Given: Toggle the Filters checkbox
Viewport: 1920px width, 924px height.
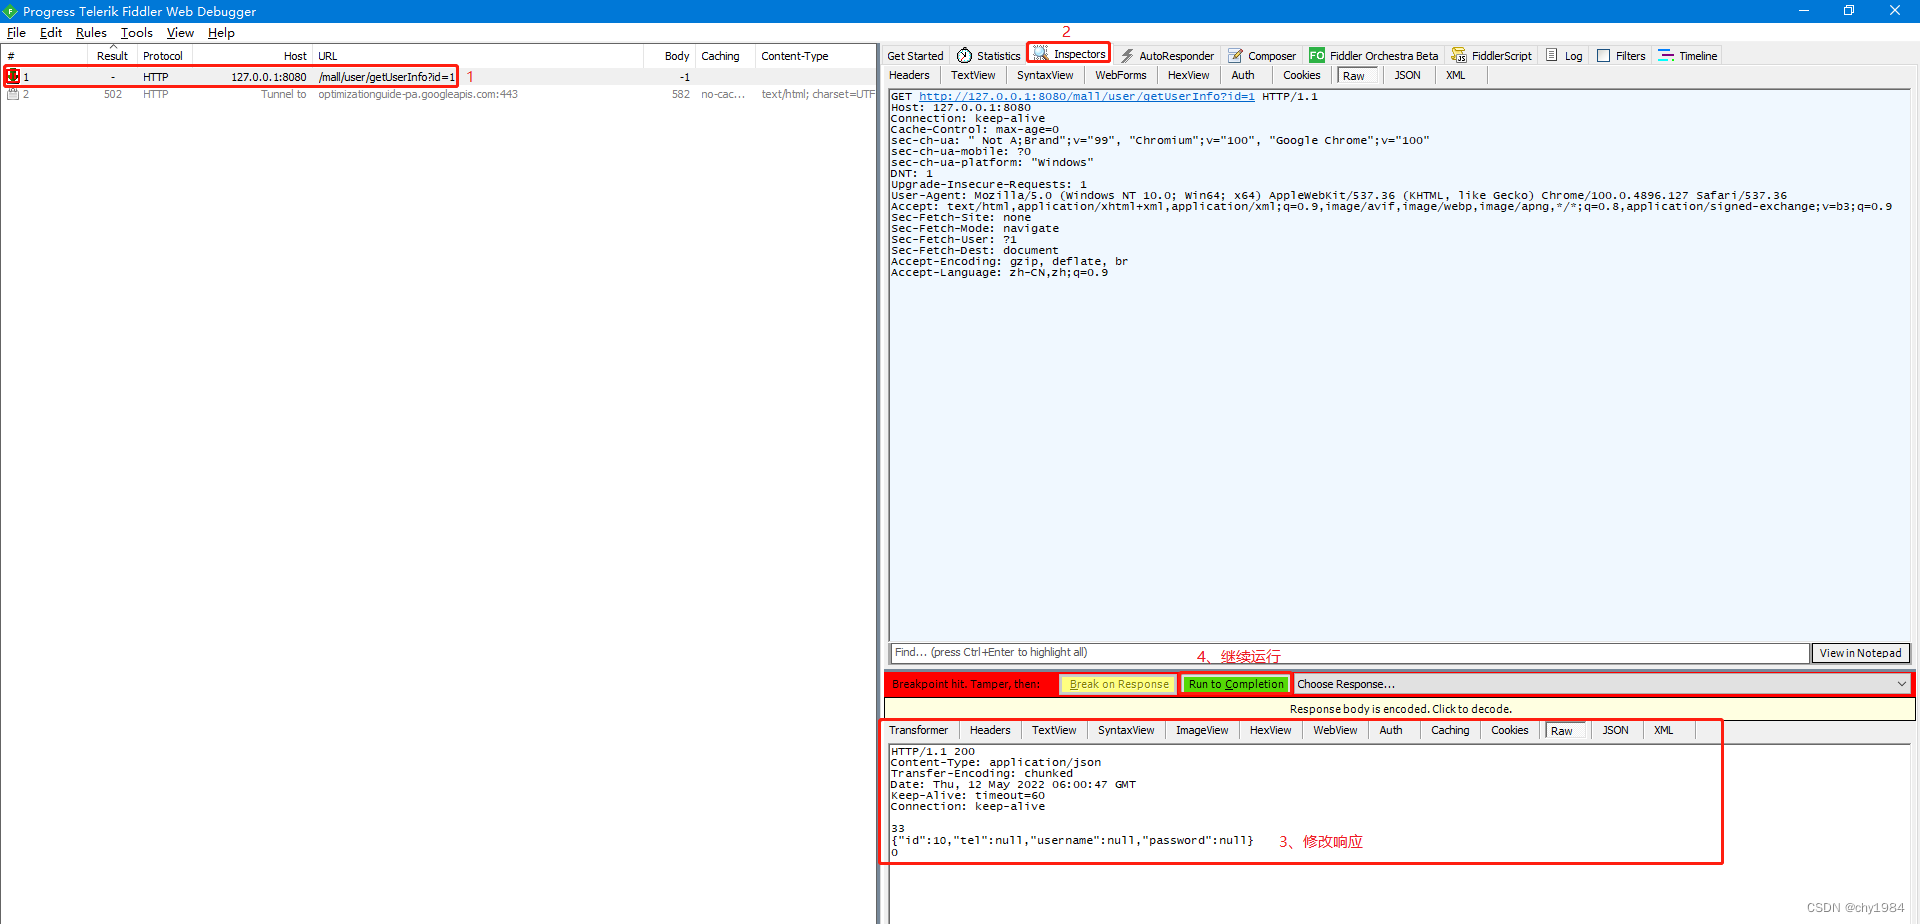Looking at the screenshot, I should click(1604, 56).
